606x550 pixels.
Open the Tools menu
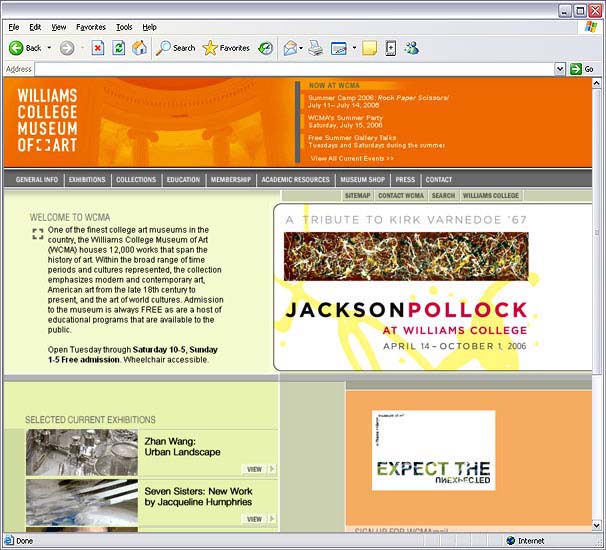[x=124, y=27]
